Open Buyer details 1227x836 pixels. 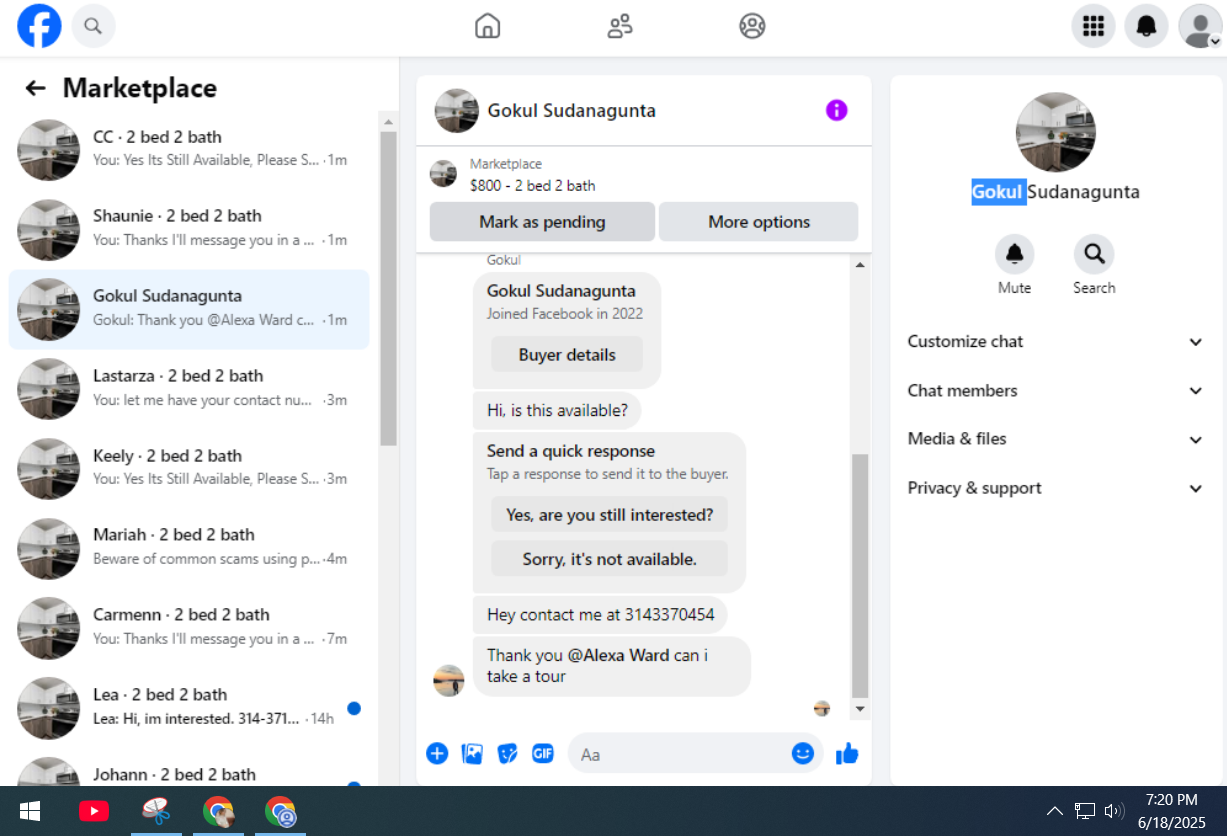tap(567, 355)
